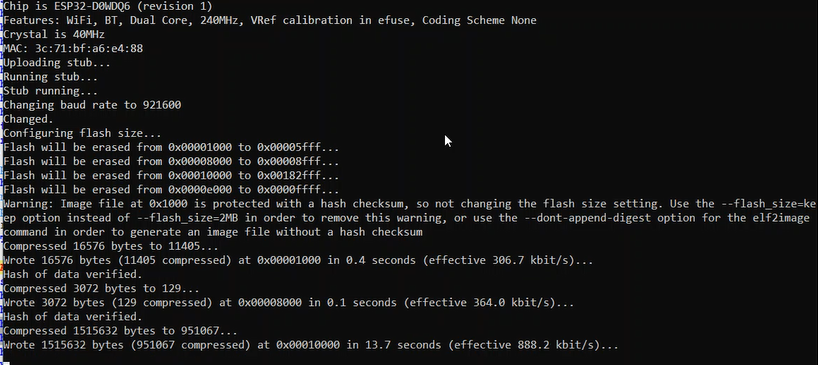Click the 'Configuring flash size...' line
Image resolution: width=818 pixels, height=365 pixels.
pos(82,133)
